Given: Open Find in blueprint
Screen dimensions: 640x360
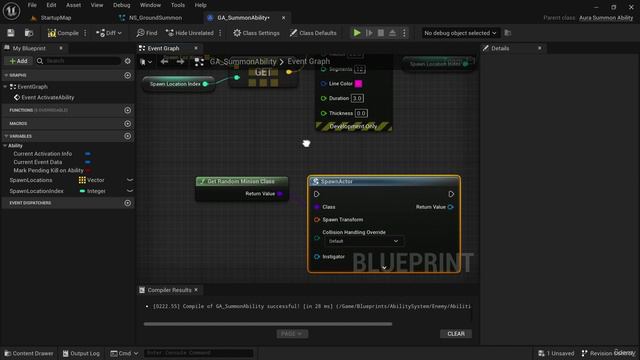Looking at the screenshot, I should pyautogui.click(x=147, y=33).
